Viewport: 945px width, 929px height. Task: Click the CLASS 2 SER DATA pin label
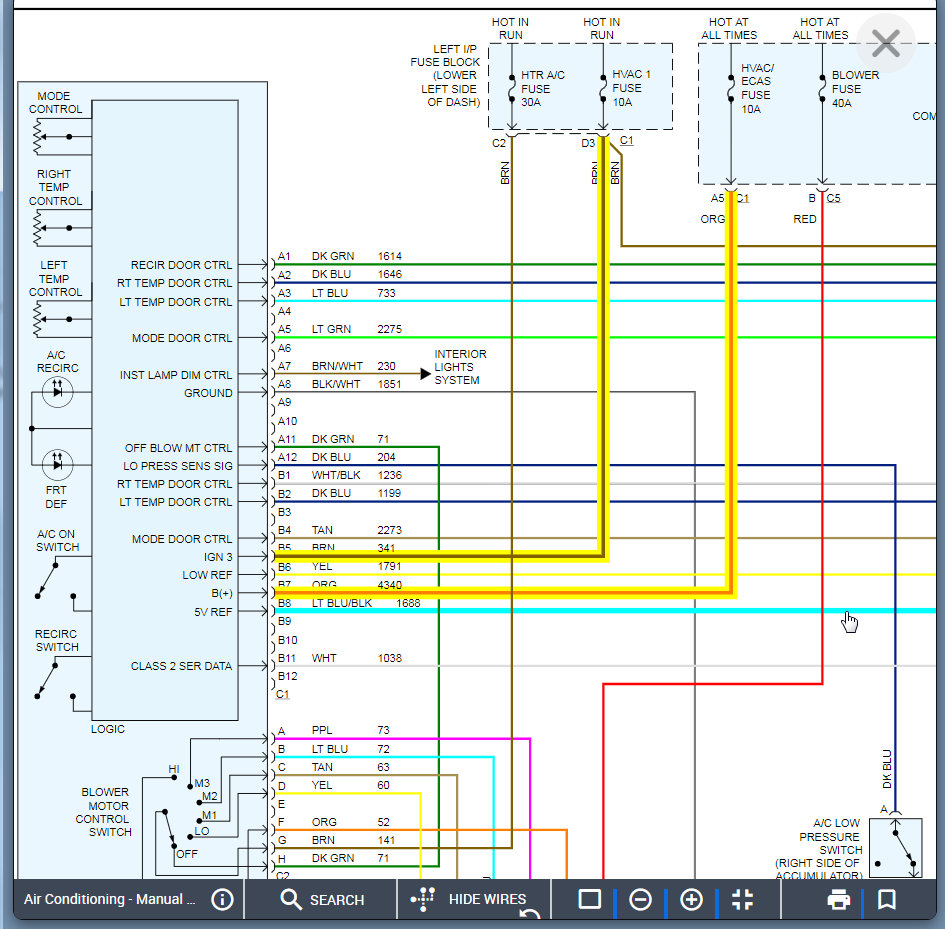tap(181, 666)
